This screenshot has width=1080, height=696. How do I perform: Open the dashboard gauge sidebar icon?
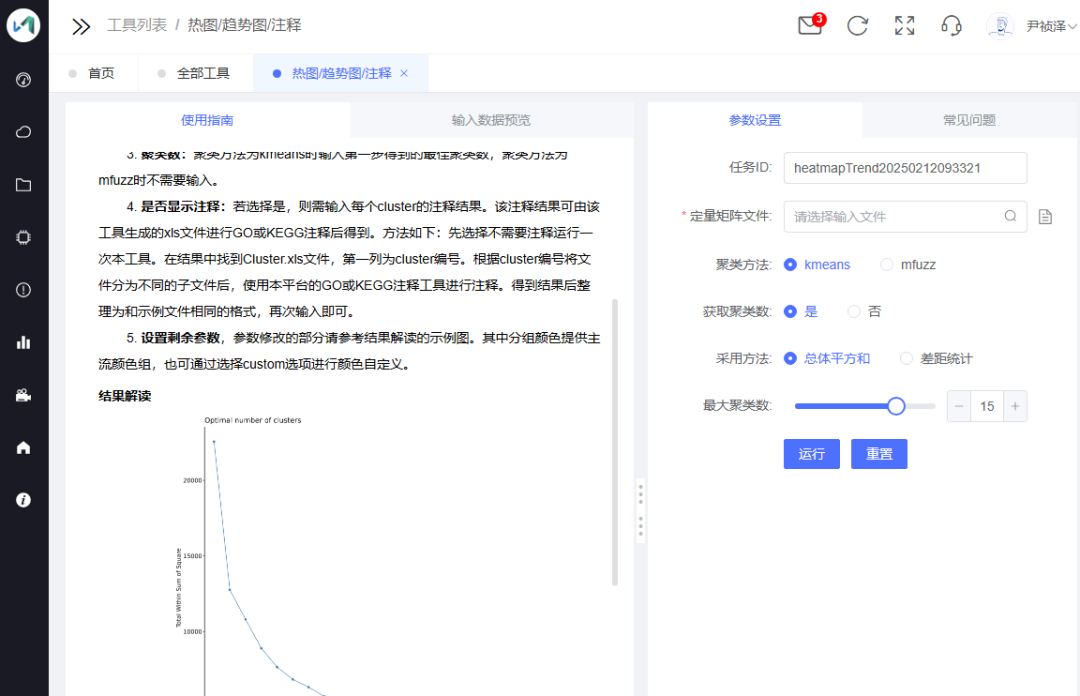tap(23, 80)
